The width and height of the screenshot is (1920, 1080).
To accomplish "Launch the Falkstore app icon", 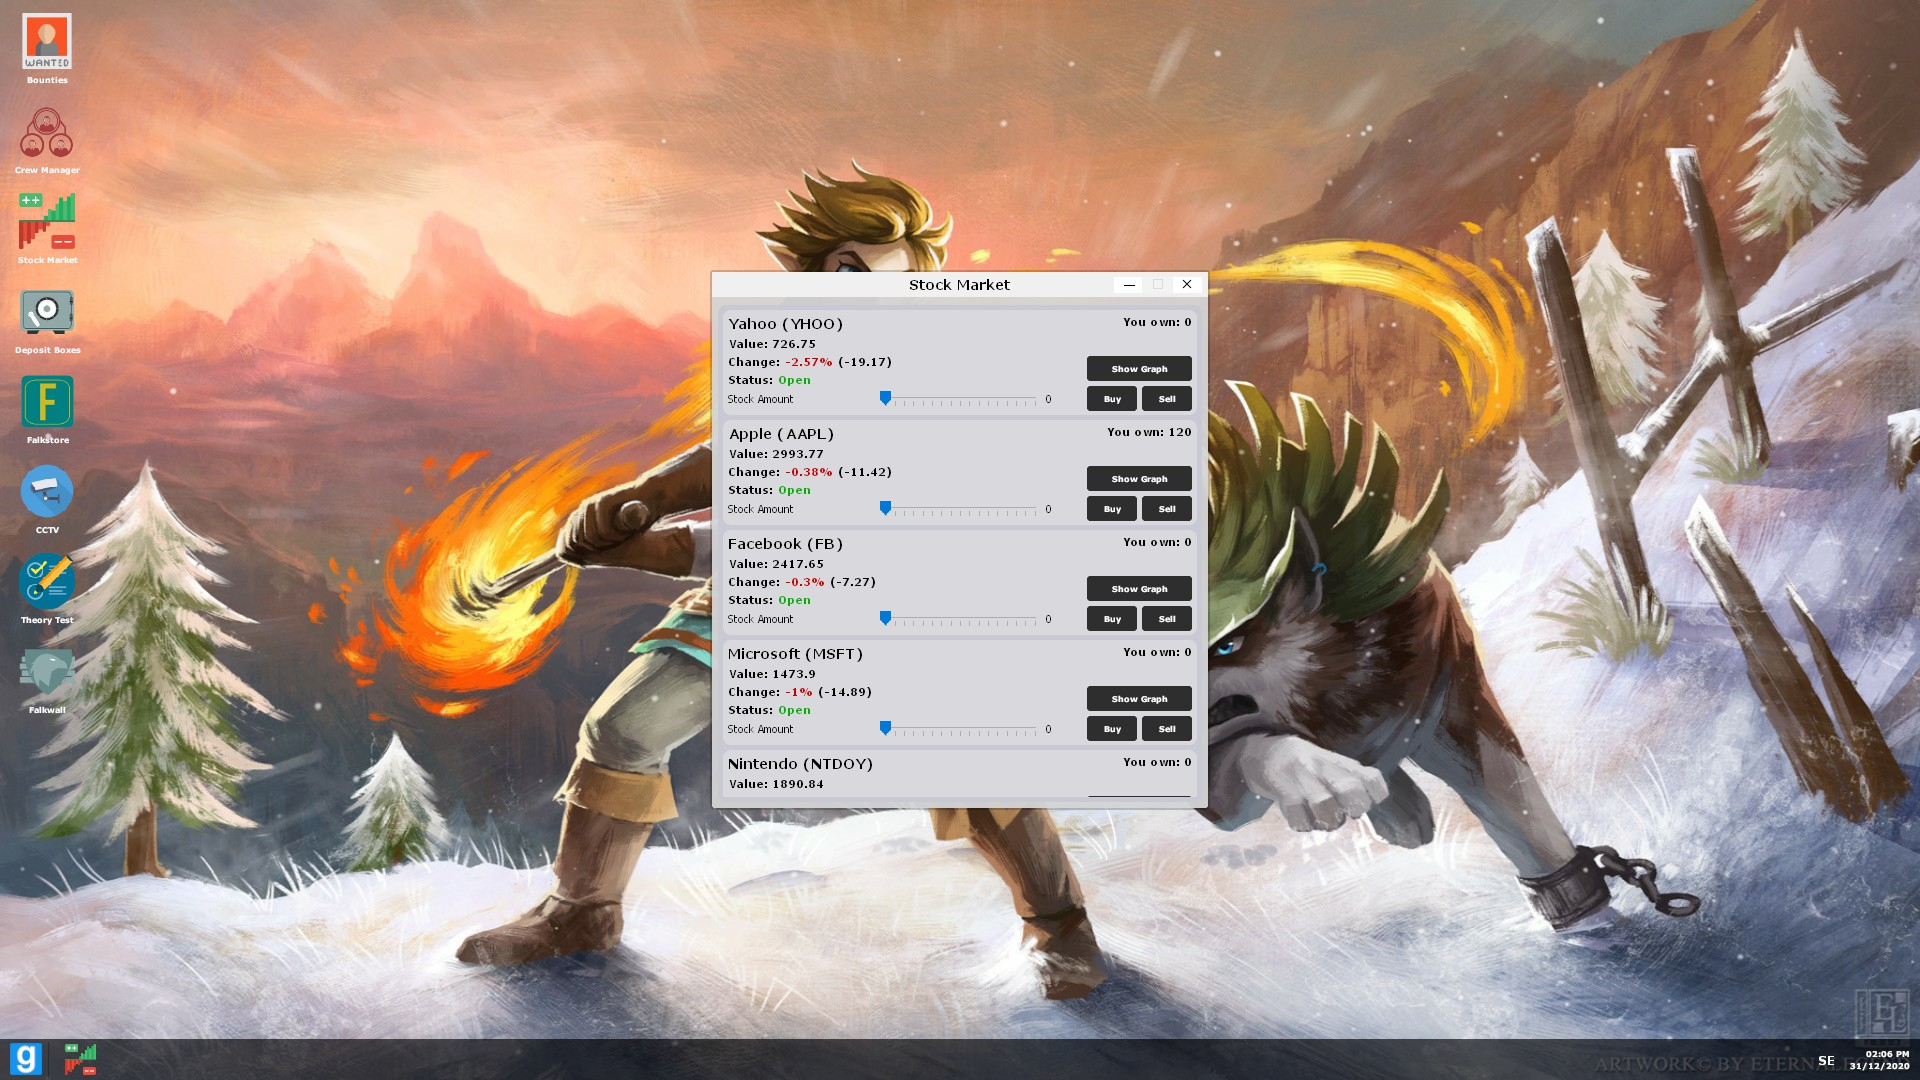I will [x=47, y=402].
